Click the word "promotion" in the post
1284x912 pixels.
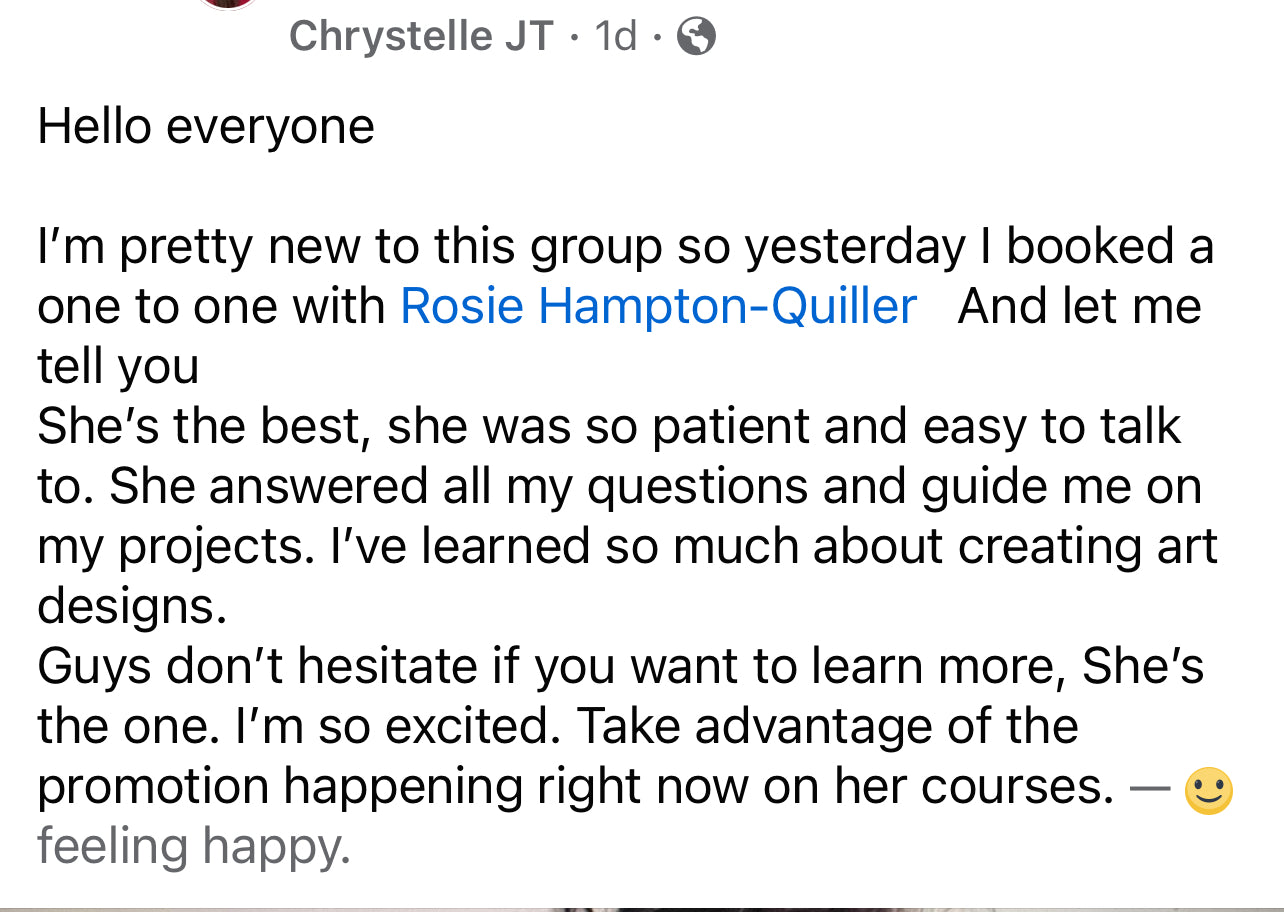pyautogui.click(x=153, y=788)
